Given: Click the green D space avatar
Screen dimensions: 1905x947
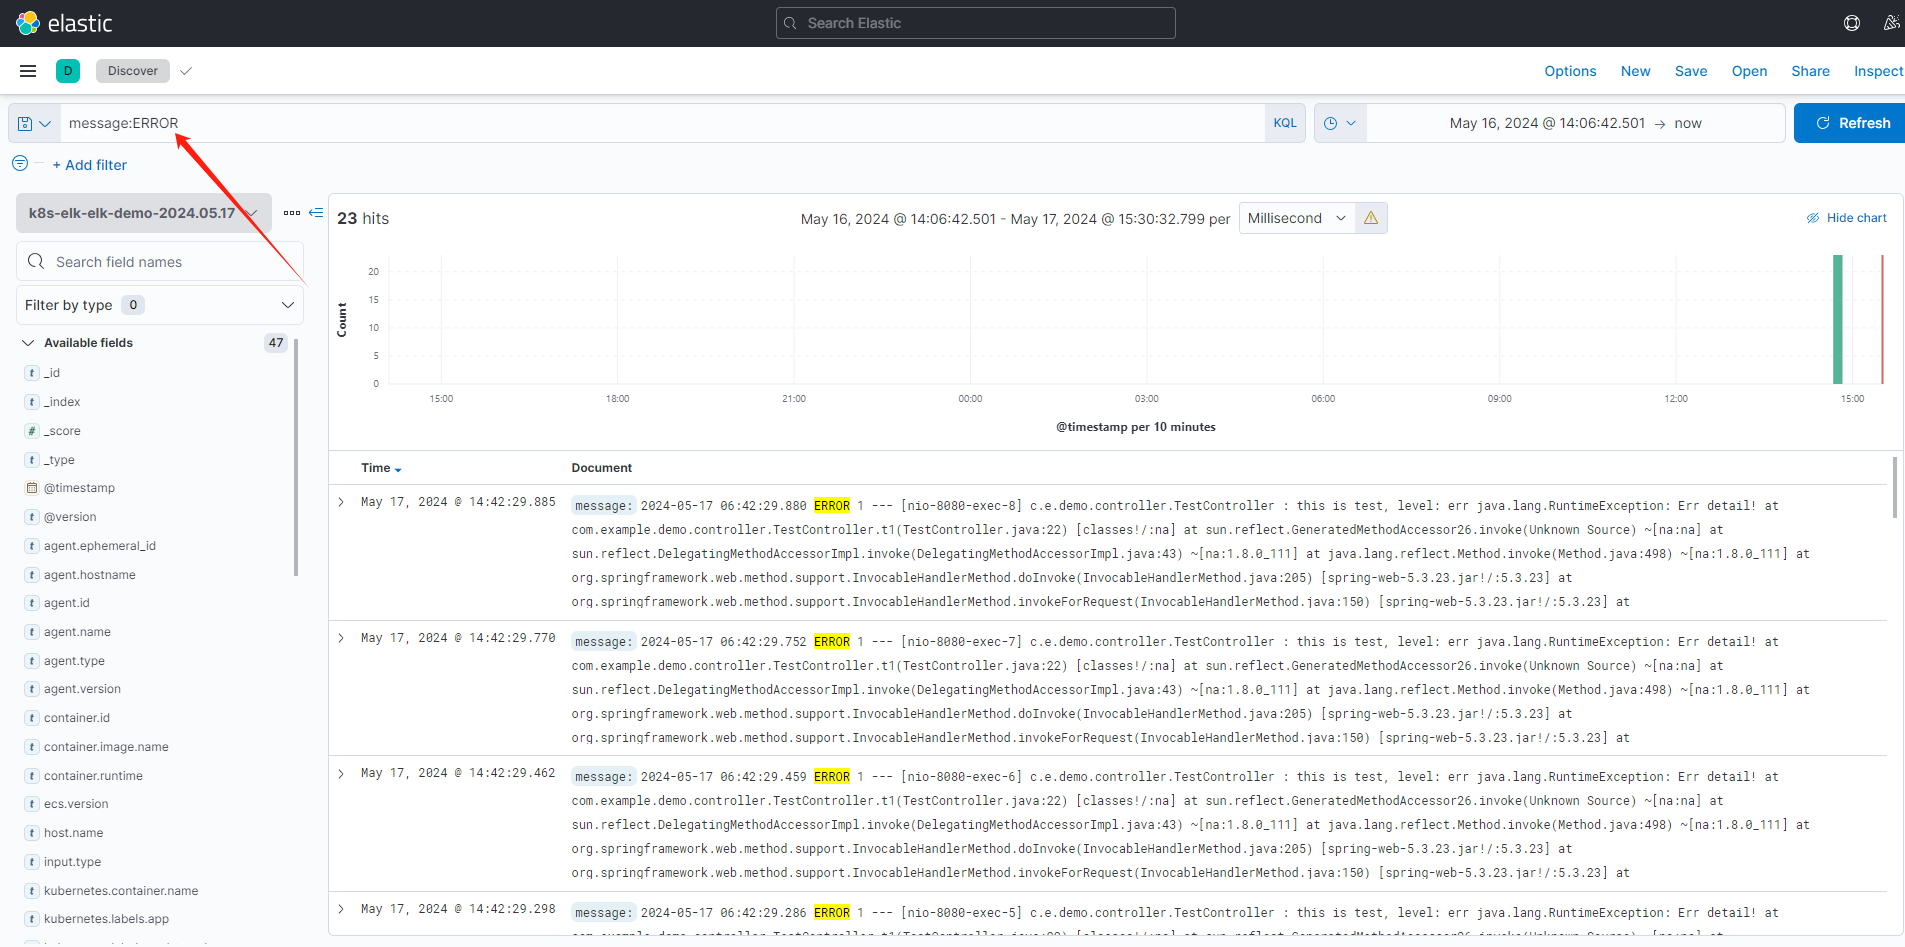Looking at the screenshot, I should click(68, 71).
